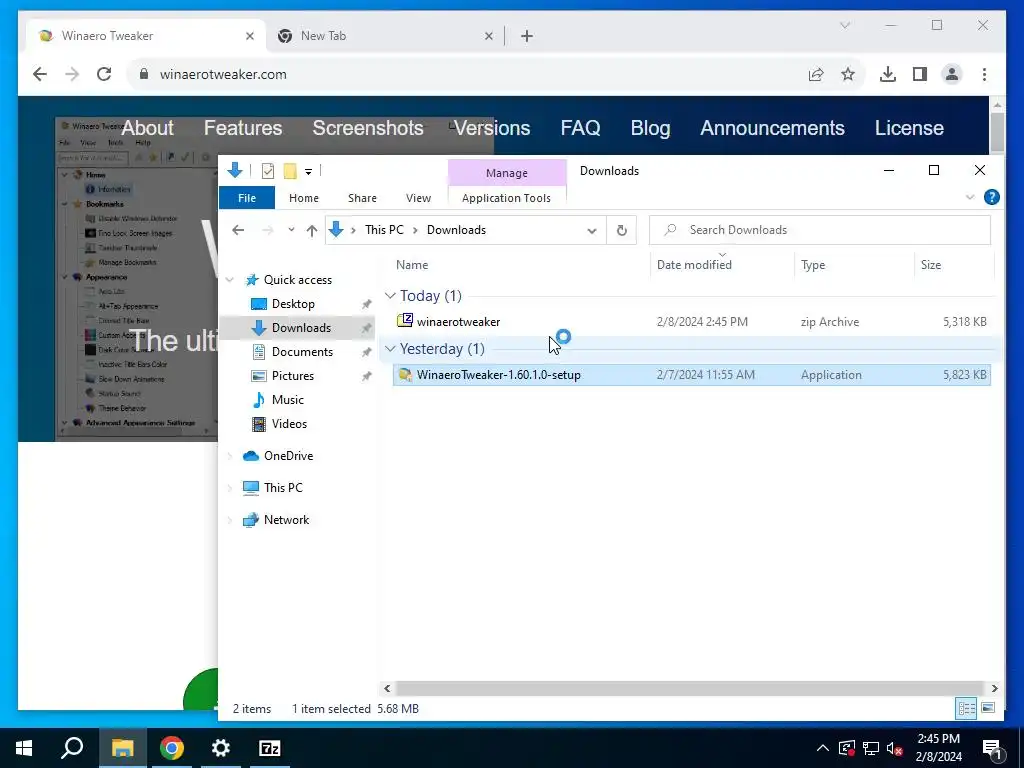
Task: Open Settings gear from the taskbar
Action: tap(221, 748)
